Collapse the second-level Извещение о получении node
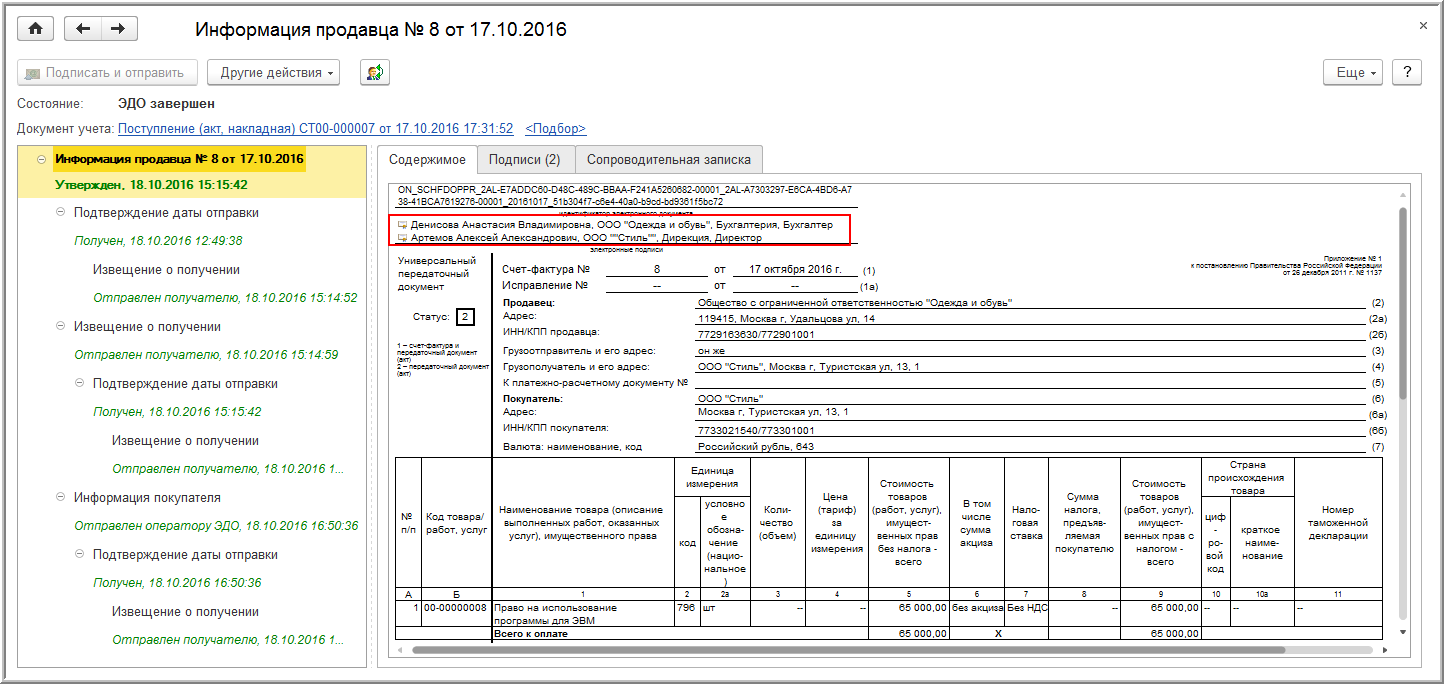The height and width of the screenshot is (684, 1444). (x=60, y=326)
